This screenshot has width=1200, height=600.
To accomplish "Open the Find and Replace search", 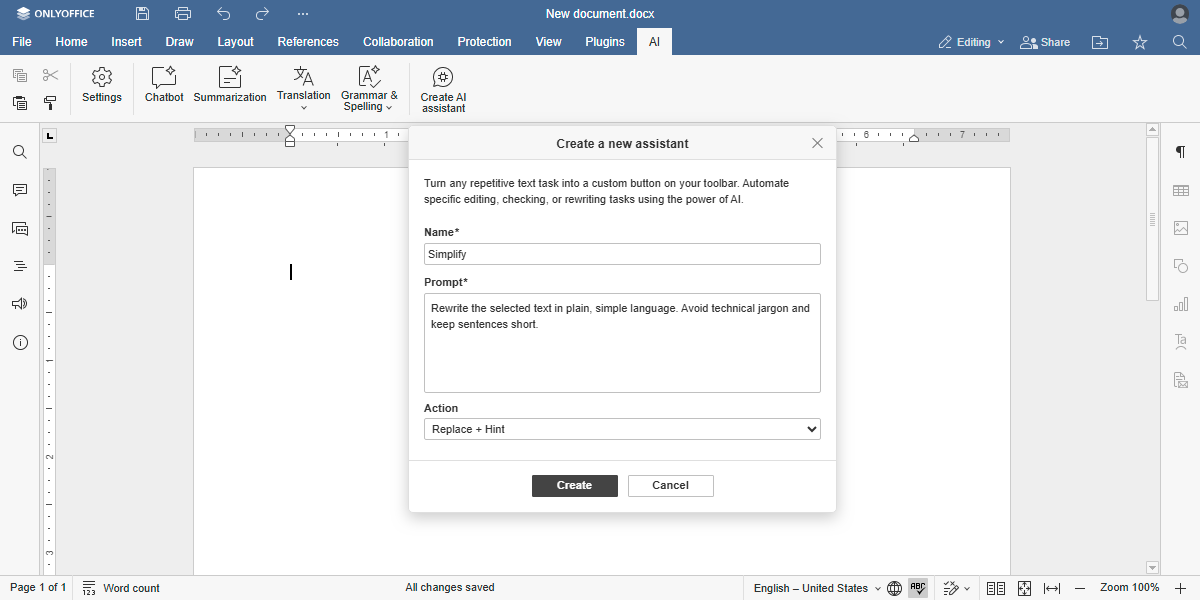I will click(x=19, y=152).
